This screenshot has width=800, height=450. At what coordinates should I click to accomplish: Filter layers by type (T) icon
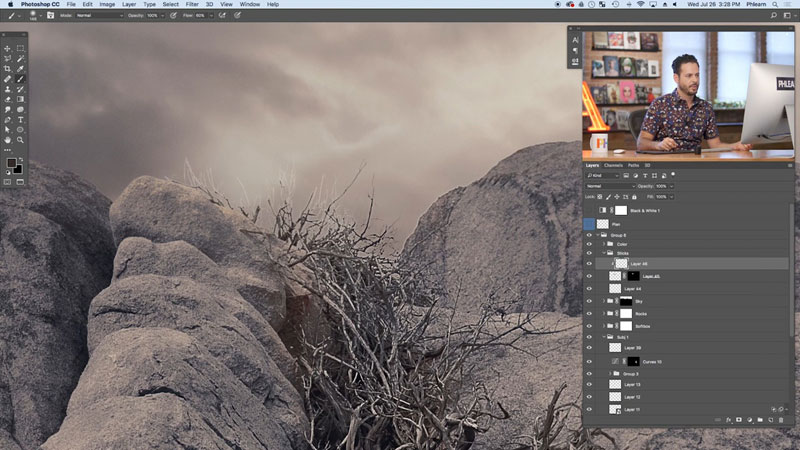click(x=645, y=176)
